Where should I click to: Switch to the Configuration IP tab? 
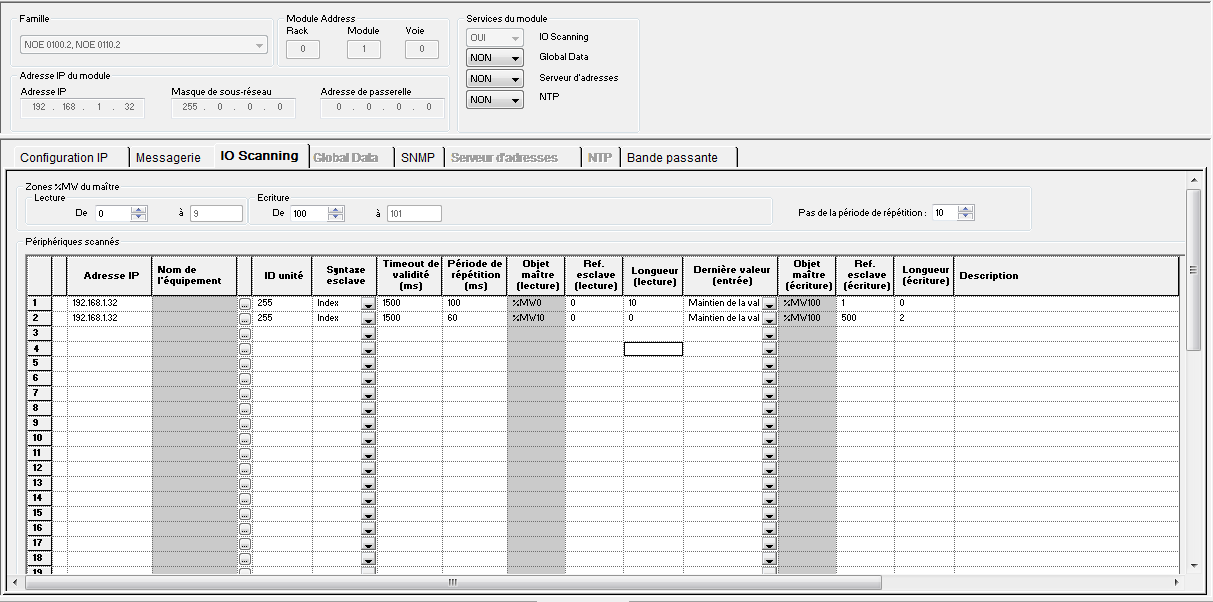tap(64, 157)
